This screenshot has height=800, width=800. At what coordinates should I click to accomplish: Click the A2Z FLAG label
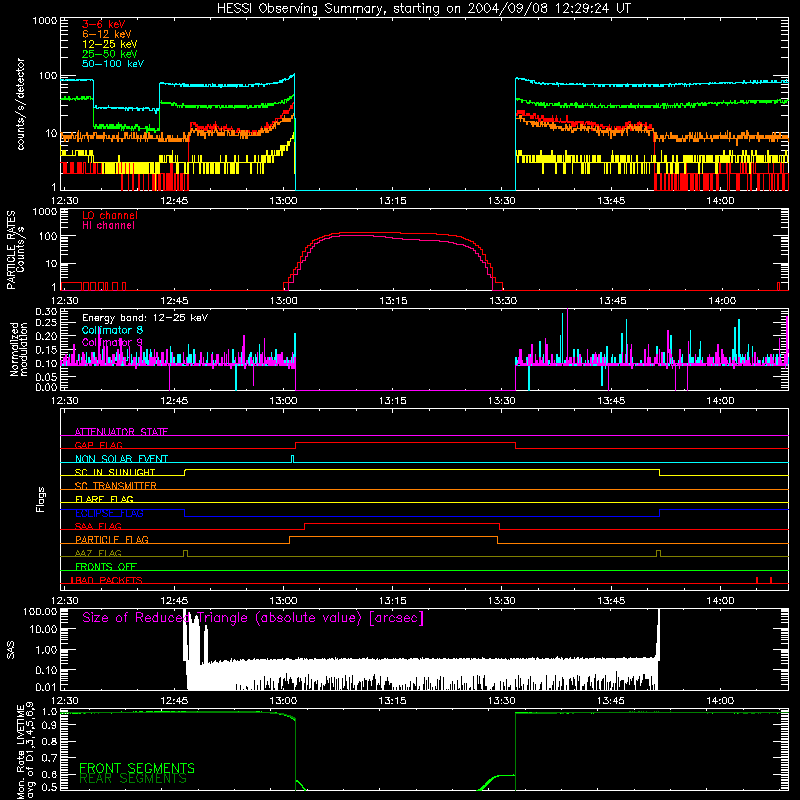coord(98,554)
